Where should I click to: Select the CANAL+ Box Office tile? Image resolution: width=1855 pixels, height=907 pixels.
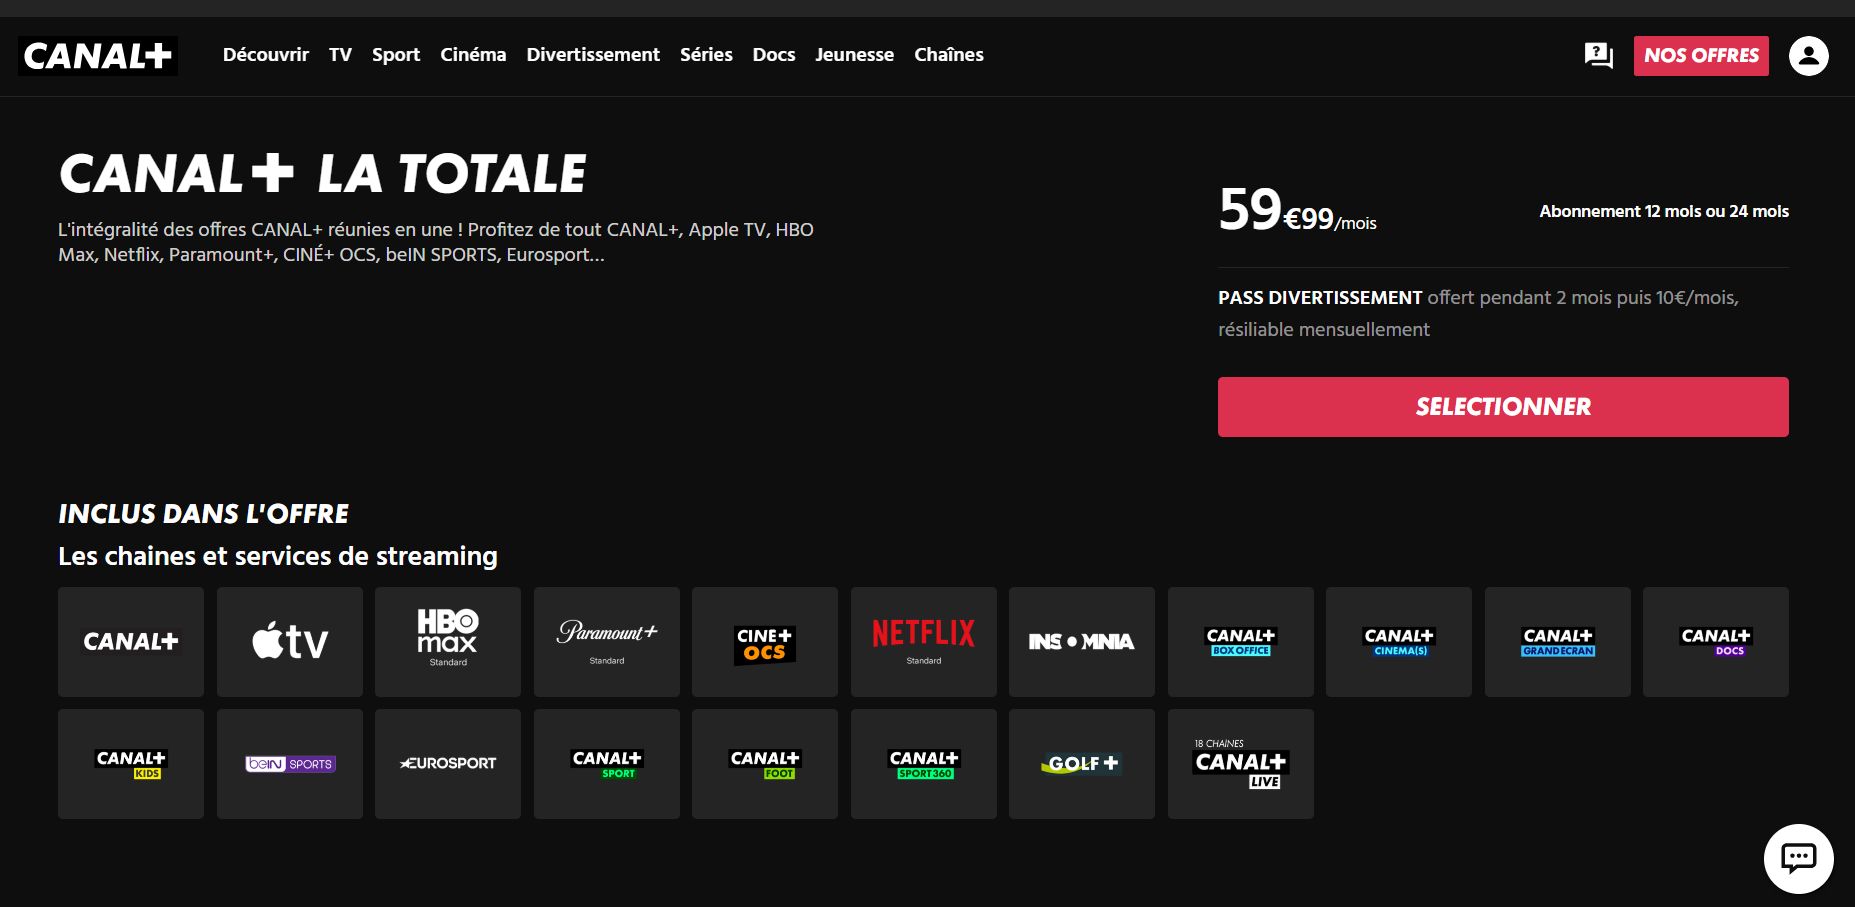(x=1241, y=642)
